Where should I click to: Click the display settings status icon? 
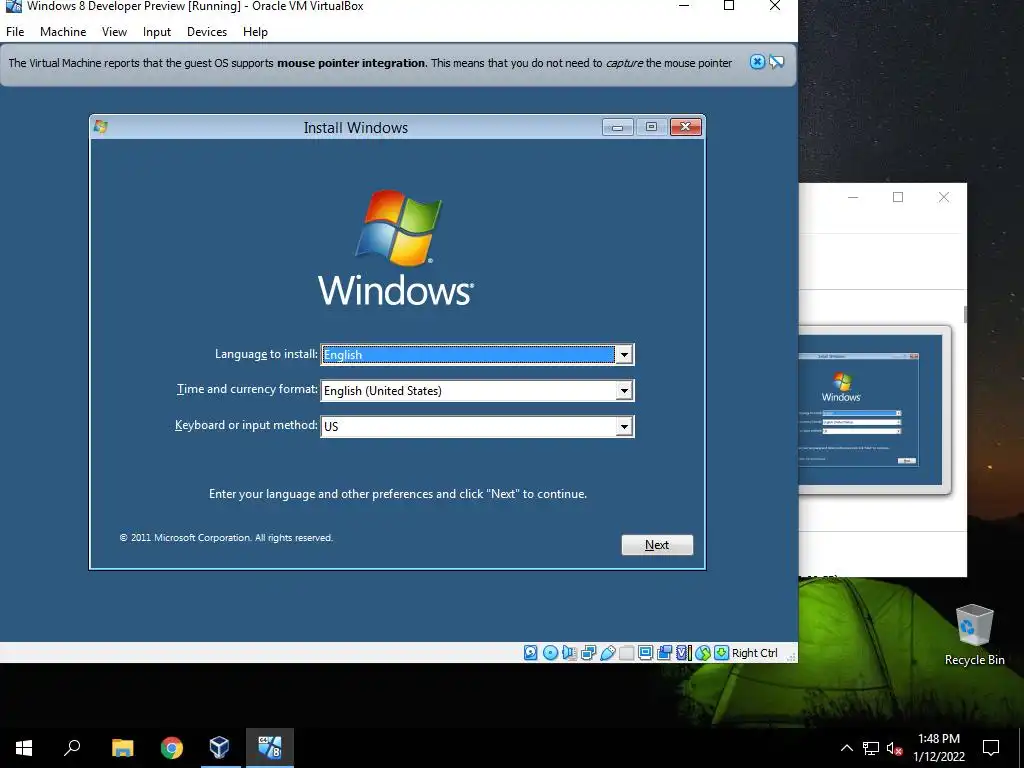point(645,652)
